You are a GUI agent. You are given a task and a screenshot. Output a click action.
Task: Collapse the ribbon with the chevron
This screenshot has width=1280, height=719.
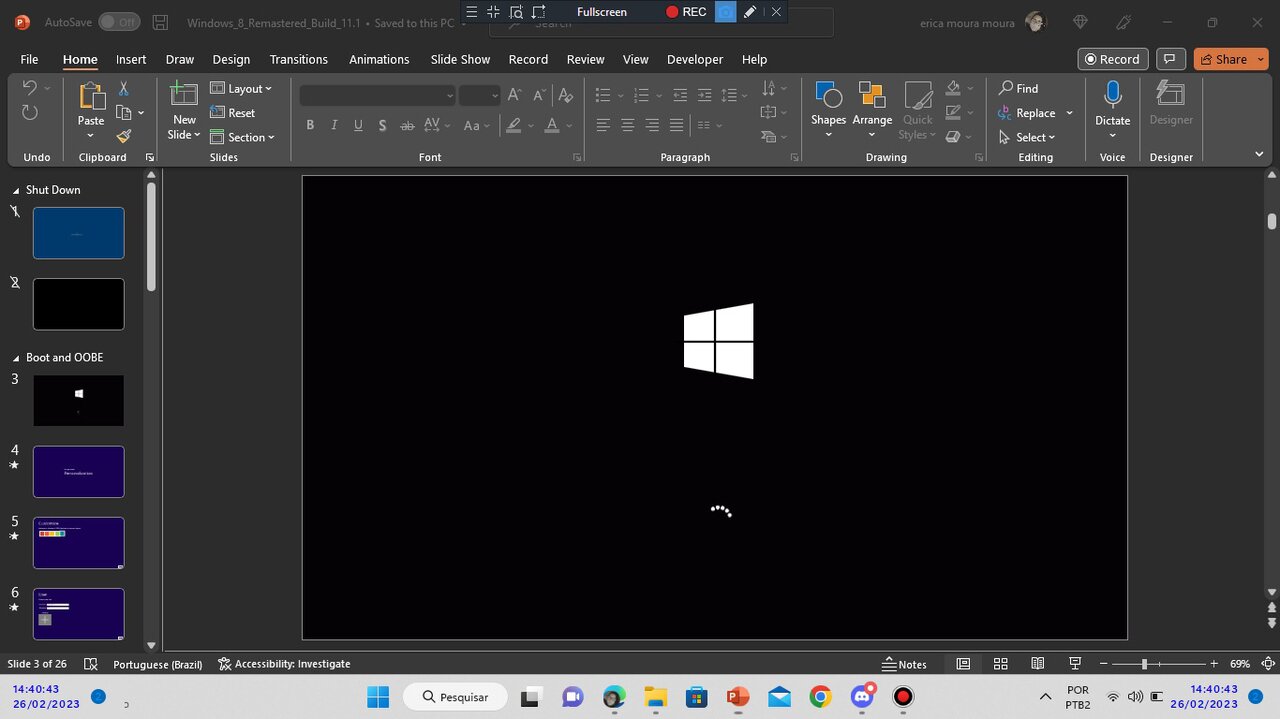point(1259,154)
